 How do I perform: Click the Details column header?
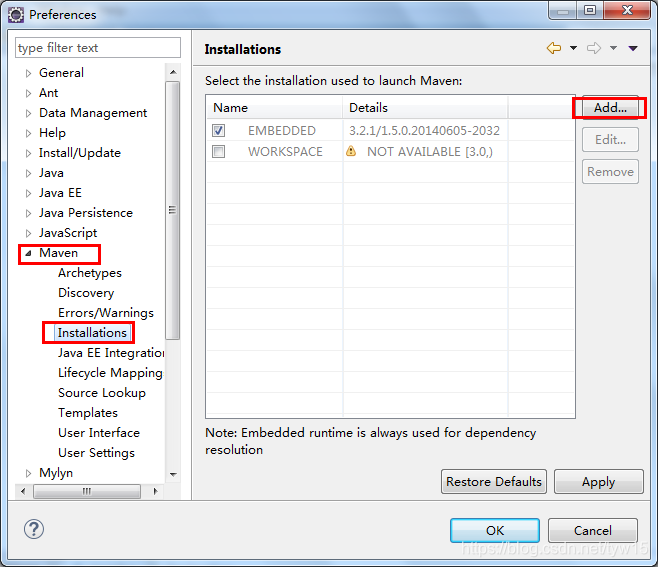[x=425, y=107]
